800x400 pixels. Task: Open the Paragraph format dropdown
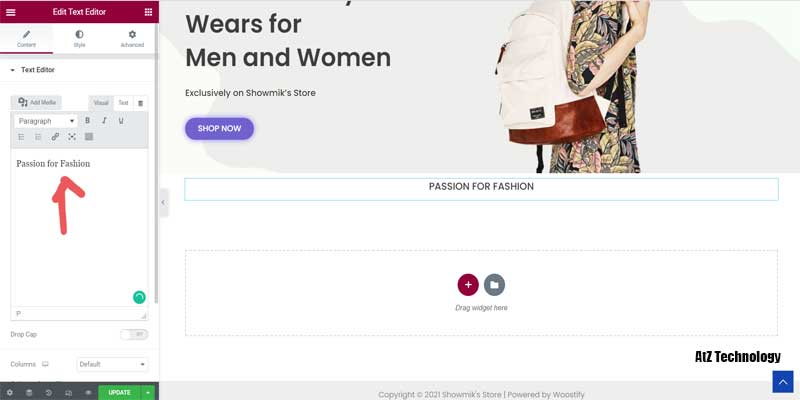pos(46,121)
